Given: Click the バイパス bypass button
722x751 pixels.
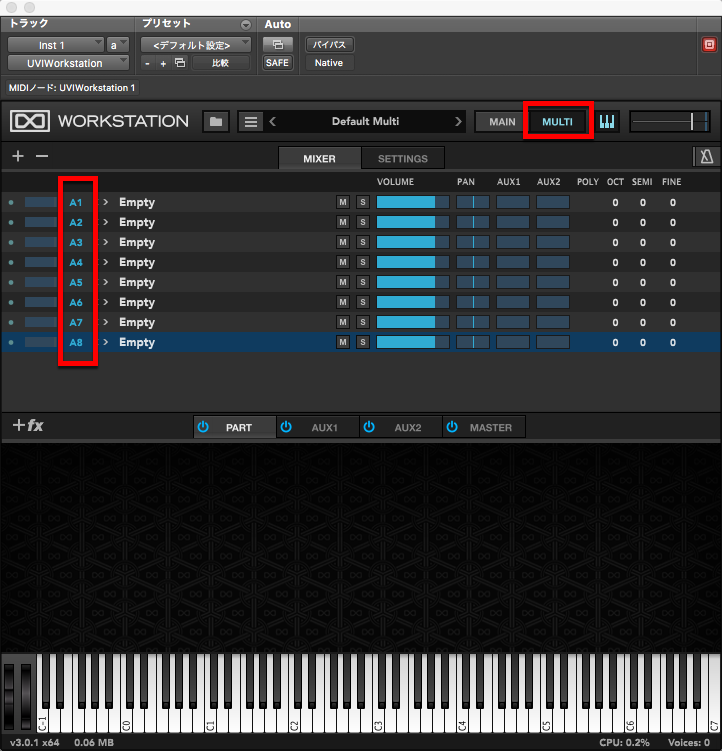Looking at the screenshot, I should click(329, 45).
